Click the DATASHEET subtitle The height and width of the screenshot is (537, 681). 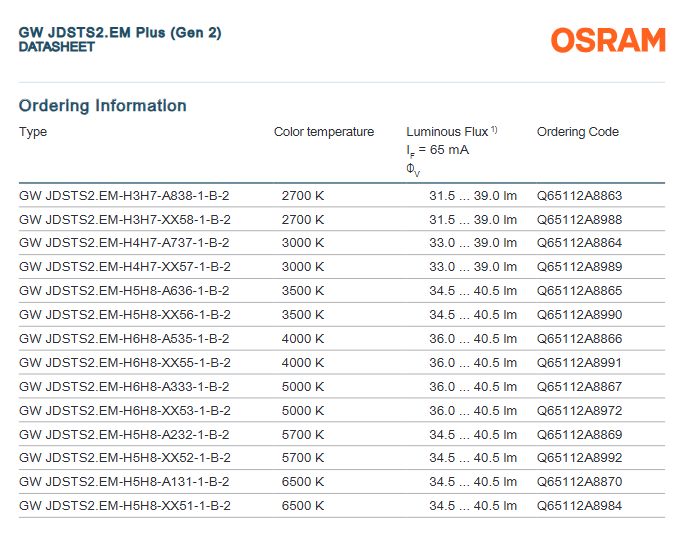(56, 47)
